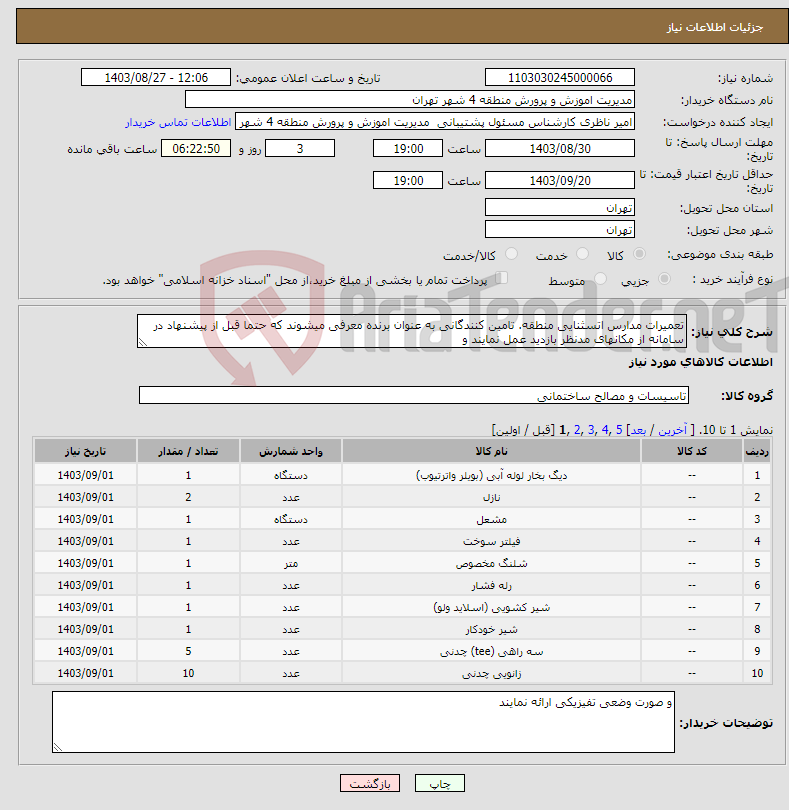Open the بعد (next) page link

[x=638, y=430]
